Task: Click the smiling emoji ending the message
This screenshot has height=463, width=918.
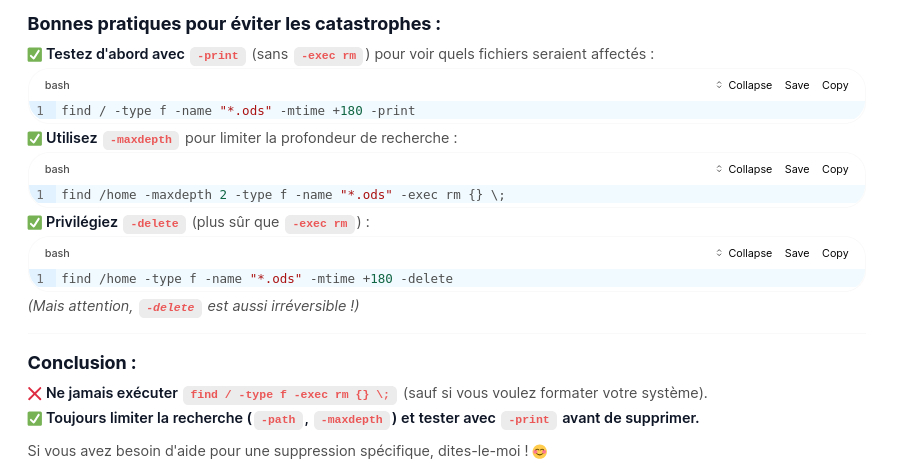Action: tap(540, 452)
